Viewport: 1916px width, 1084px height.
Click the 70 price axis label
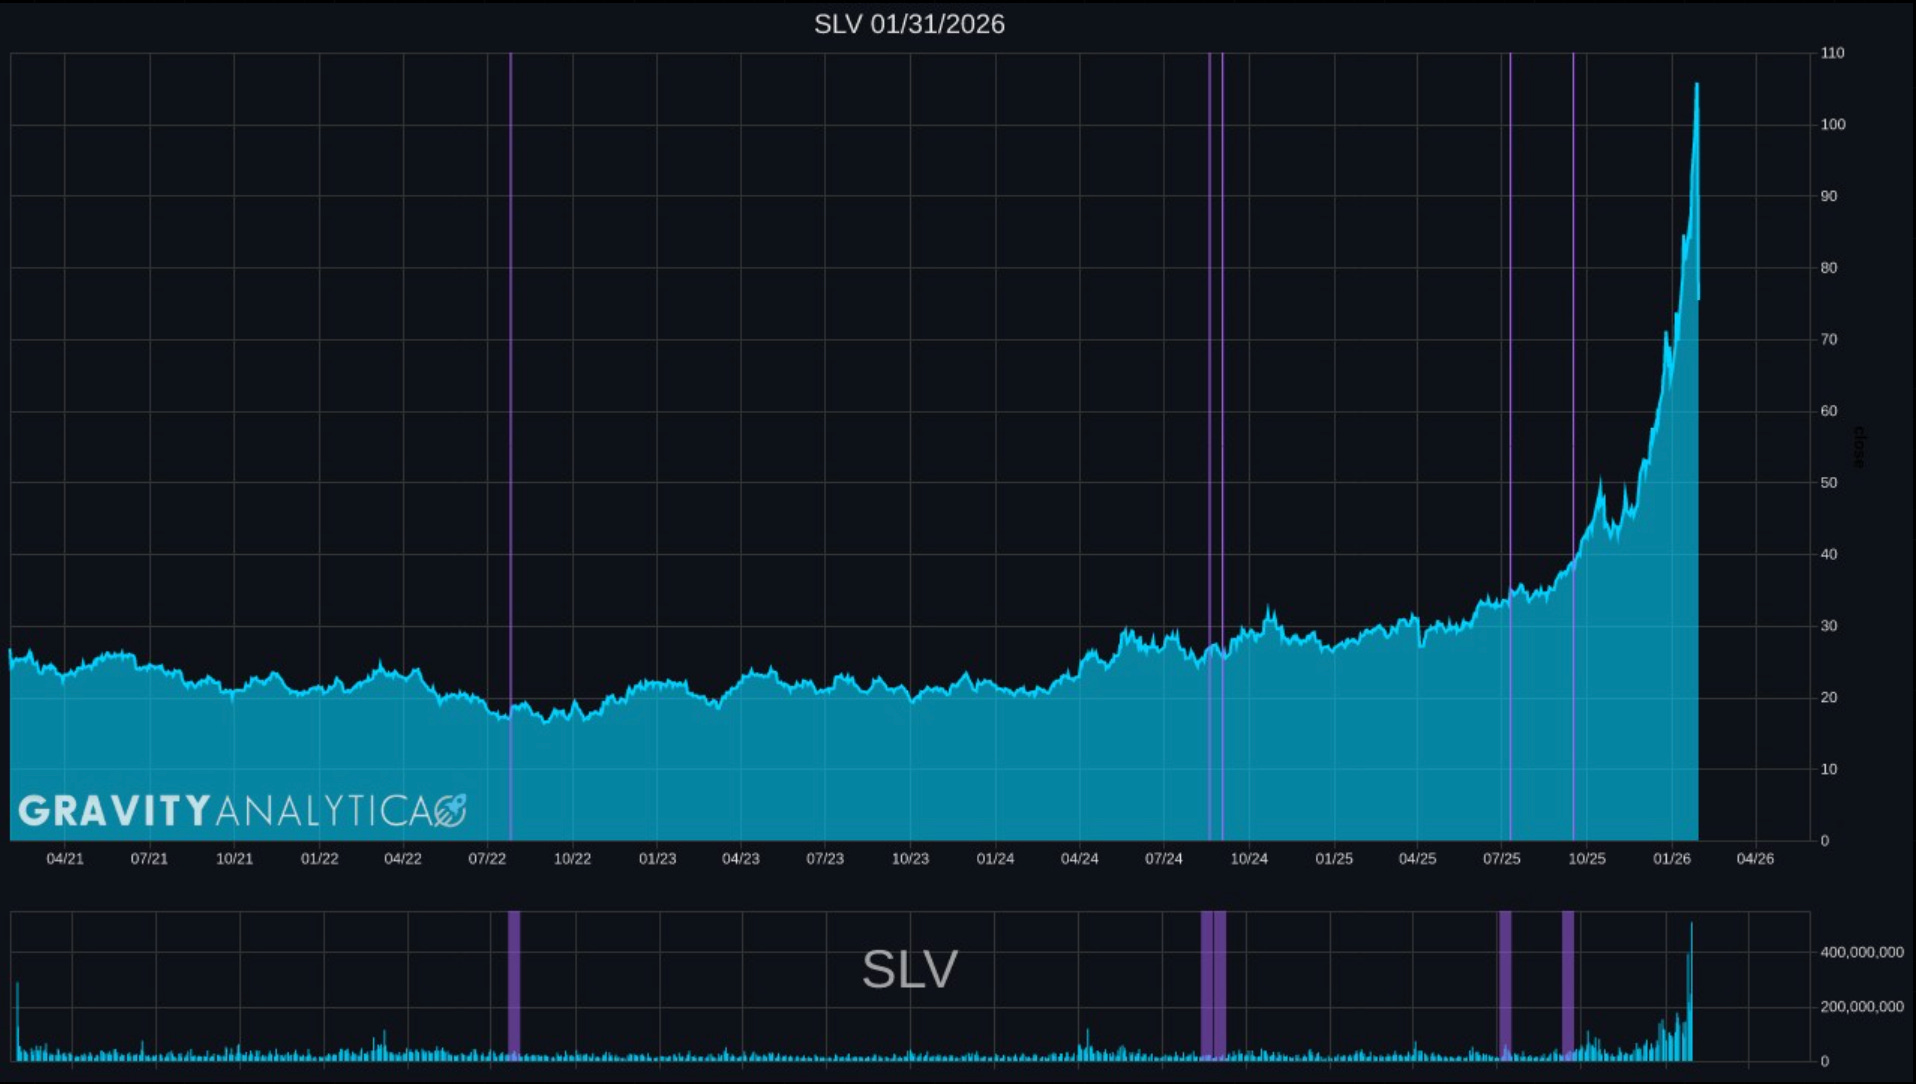1829,340
